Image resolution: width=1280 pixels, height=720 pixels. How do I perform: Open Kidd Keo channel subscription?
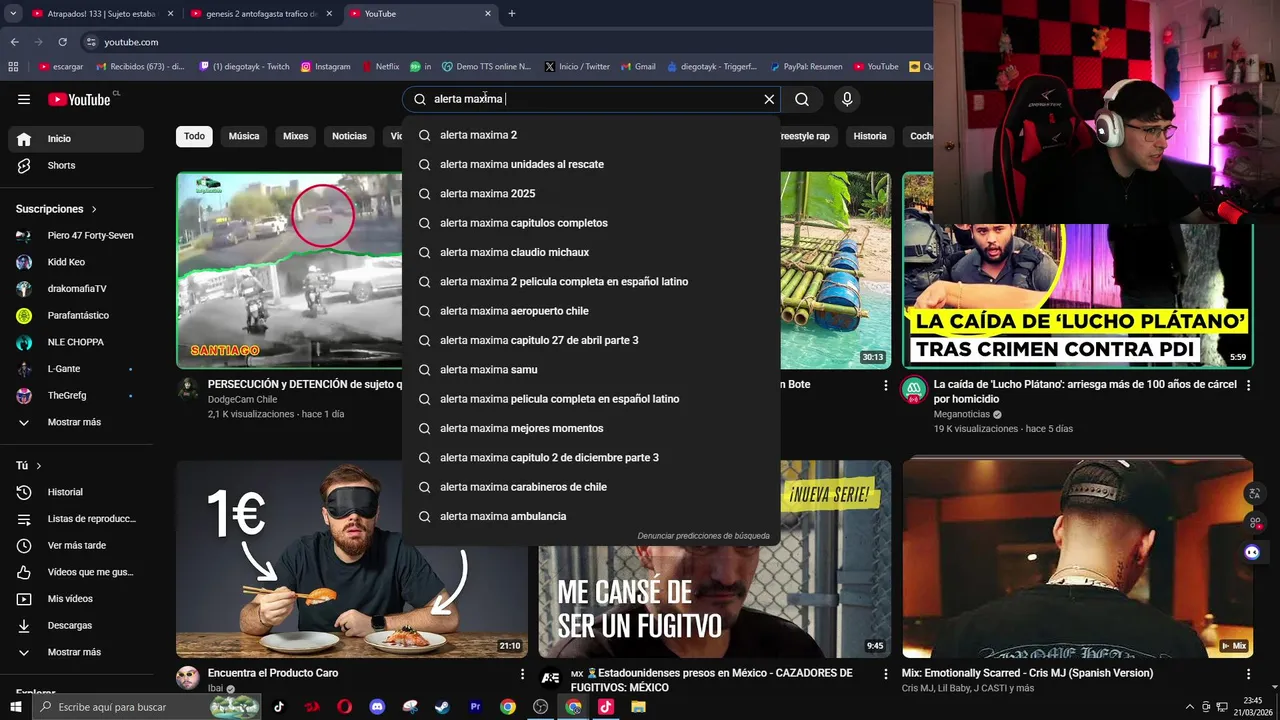click(76, 262)
